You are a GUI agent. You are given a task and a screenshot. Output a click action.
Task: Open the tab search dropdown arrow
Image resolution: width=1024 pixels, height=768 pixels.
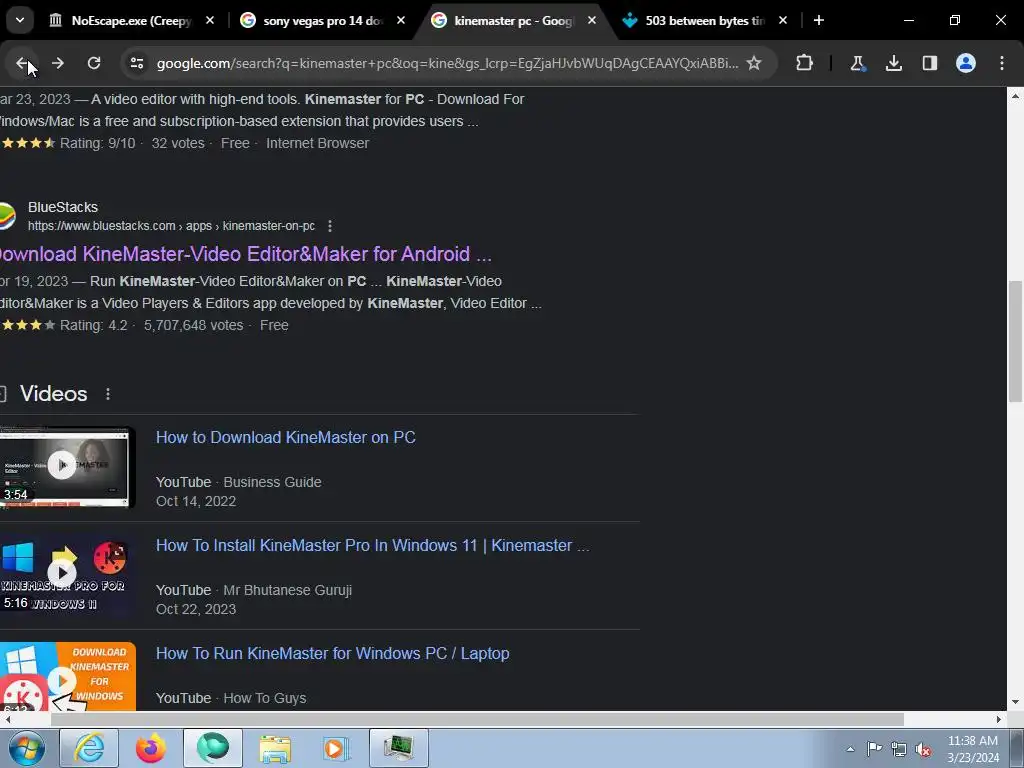(20, 20)
